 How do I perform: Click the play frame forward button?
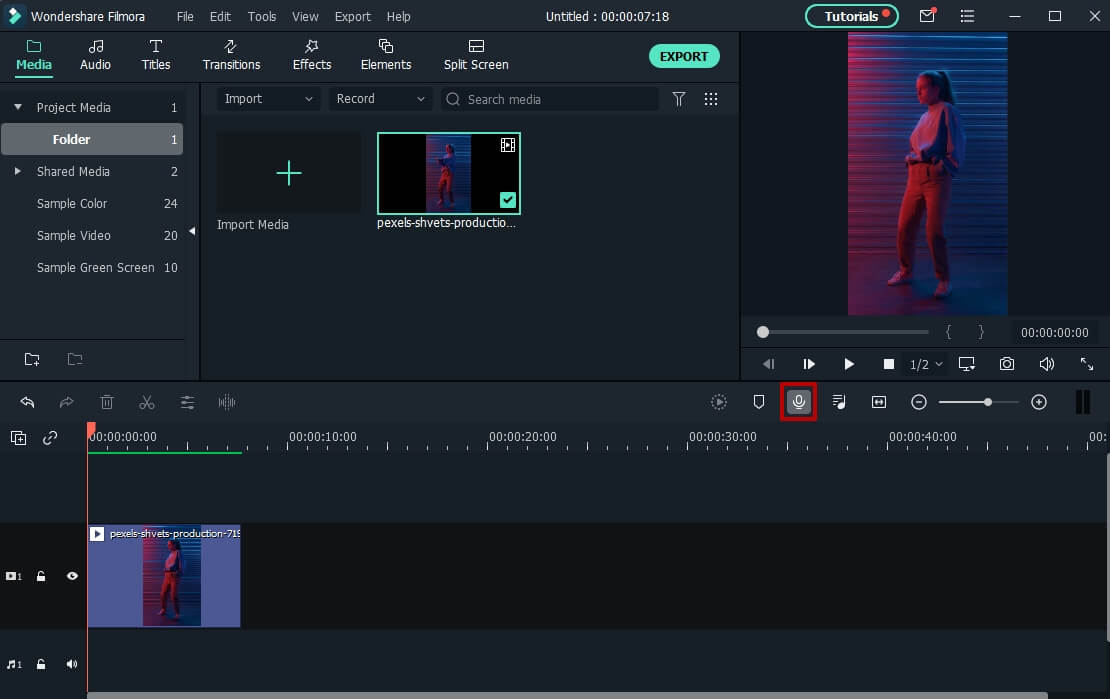click(808, 364)
